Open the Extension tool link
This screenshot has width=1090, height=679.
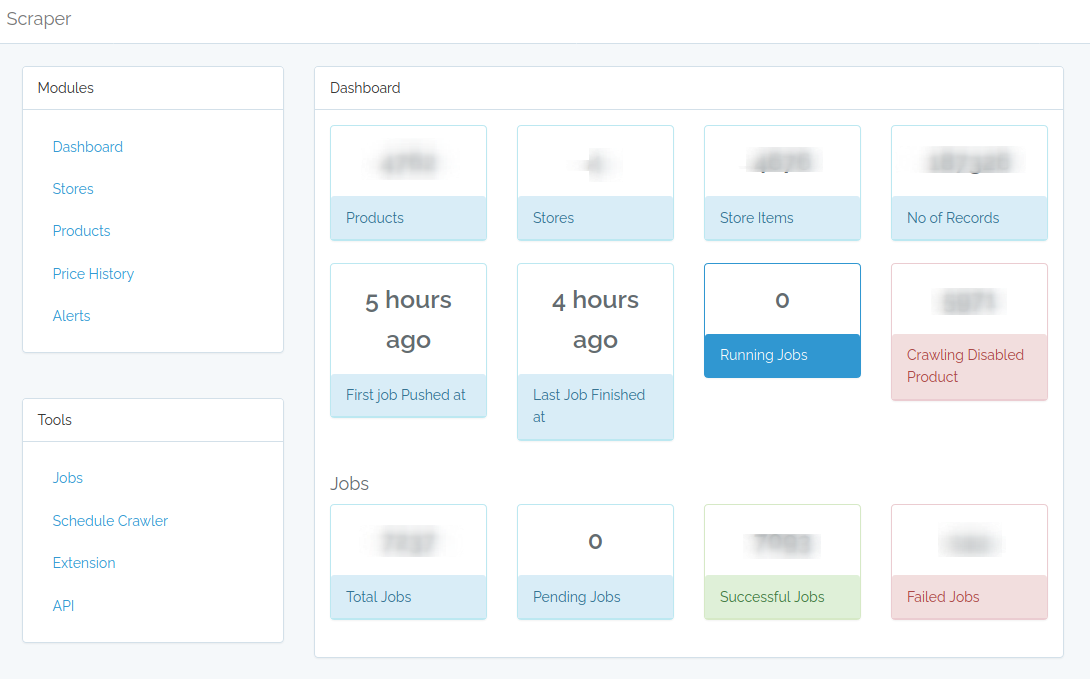pos(83,563)
